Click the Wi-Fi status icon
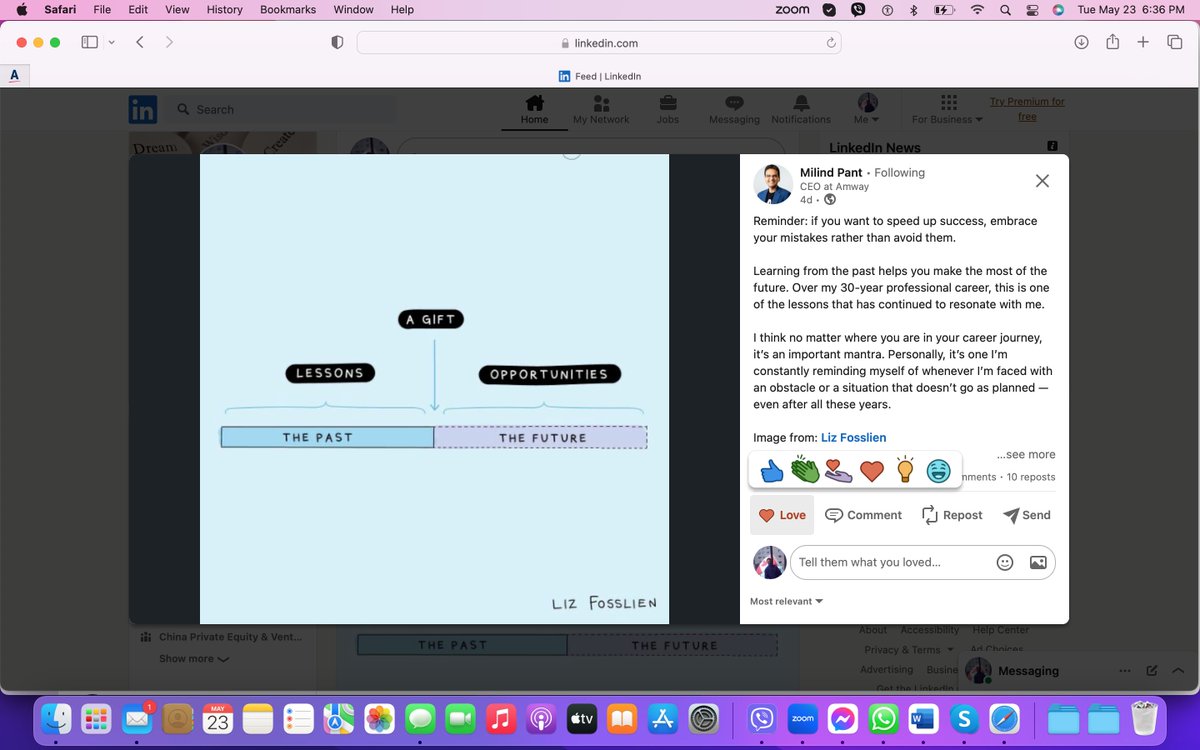 click(x=977, y=9)
